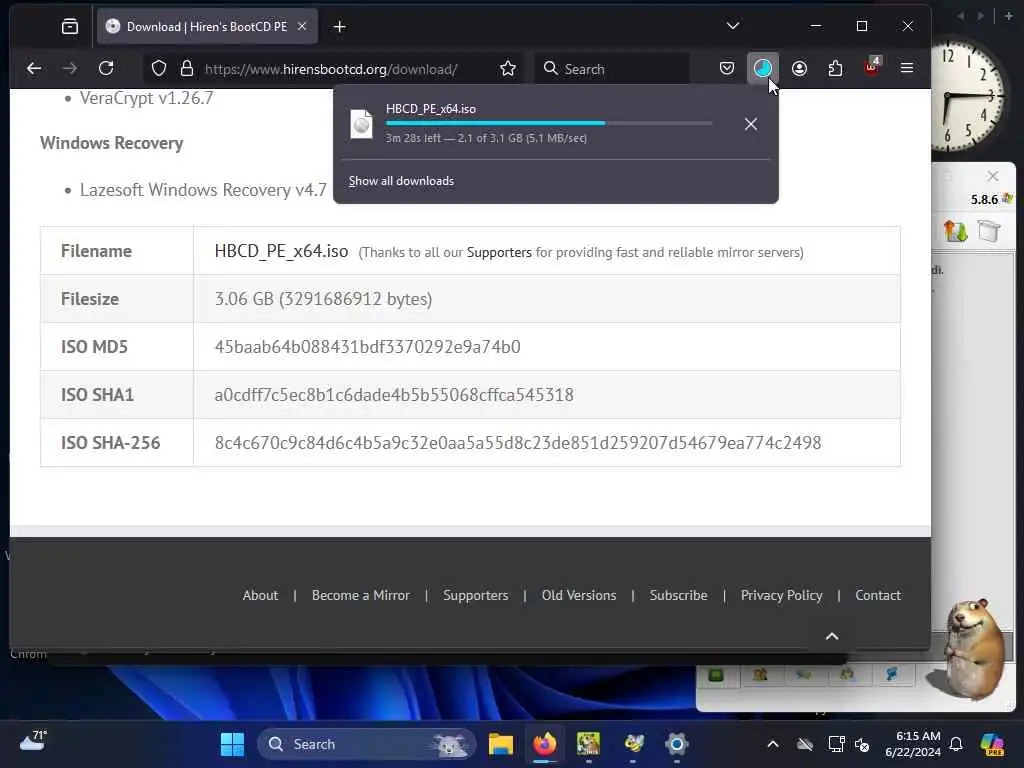Screen dimensions: 1024x768
Task: Show hidden system tray icons chevron
Action: pyautogui.click(x=772, y=744)
